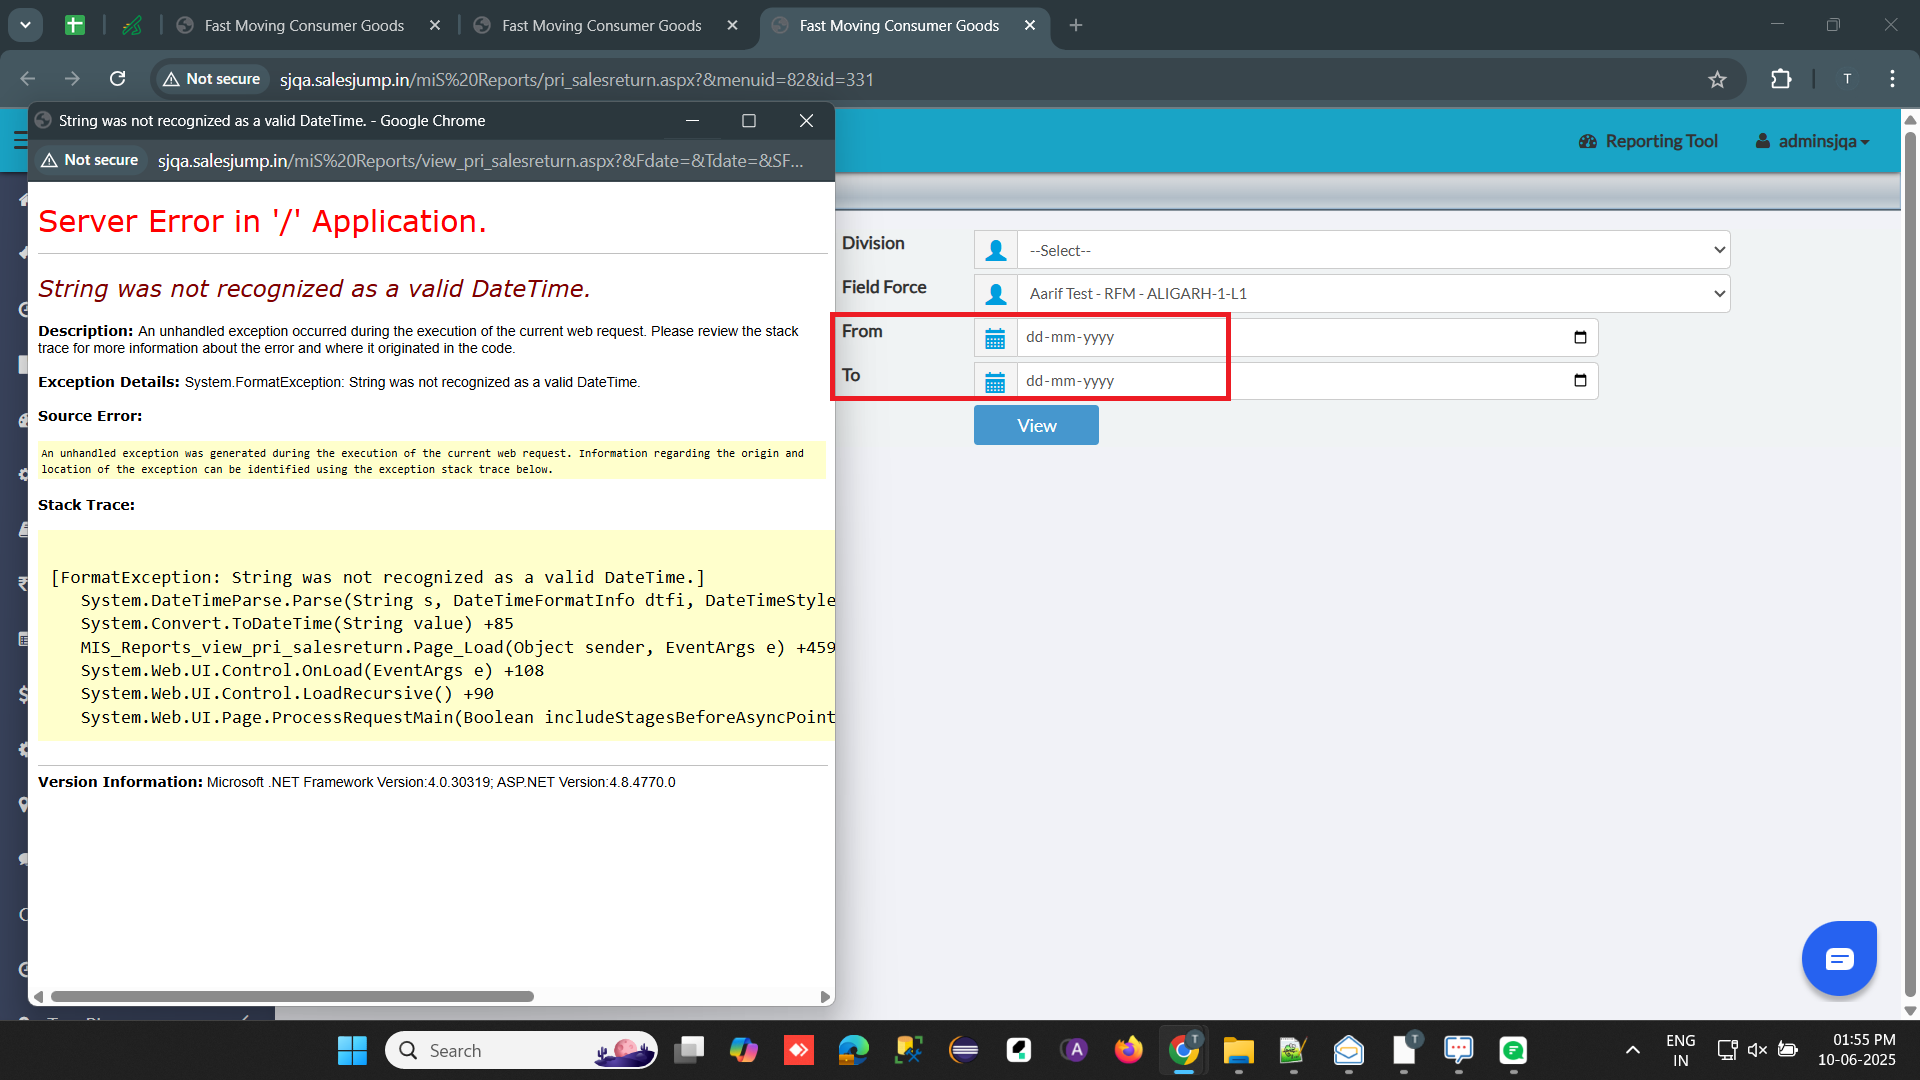The width and height of the screenshot is (1920, 1080).
Task: Click the From date calendar icon
Action: pyautogui.click(x=995, y=338)
